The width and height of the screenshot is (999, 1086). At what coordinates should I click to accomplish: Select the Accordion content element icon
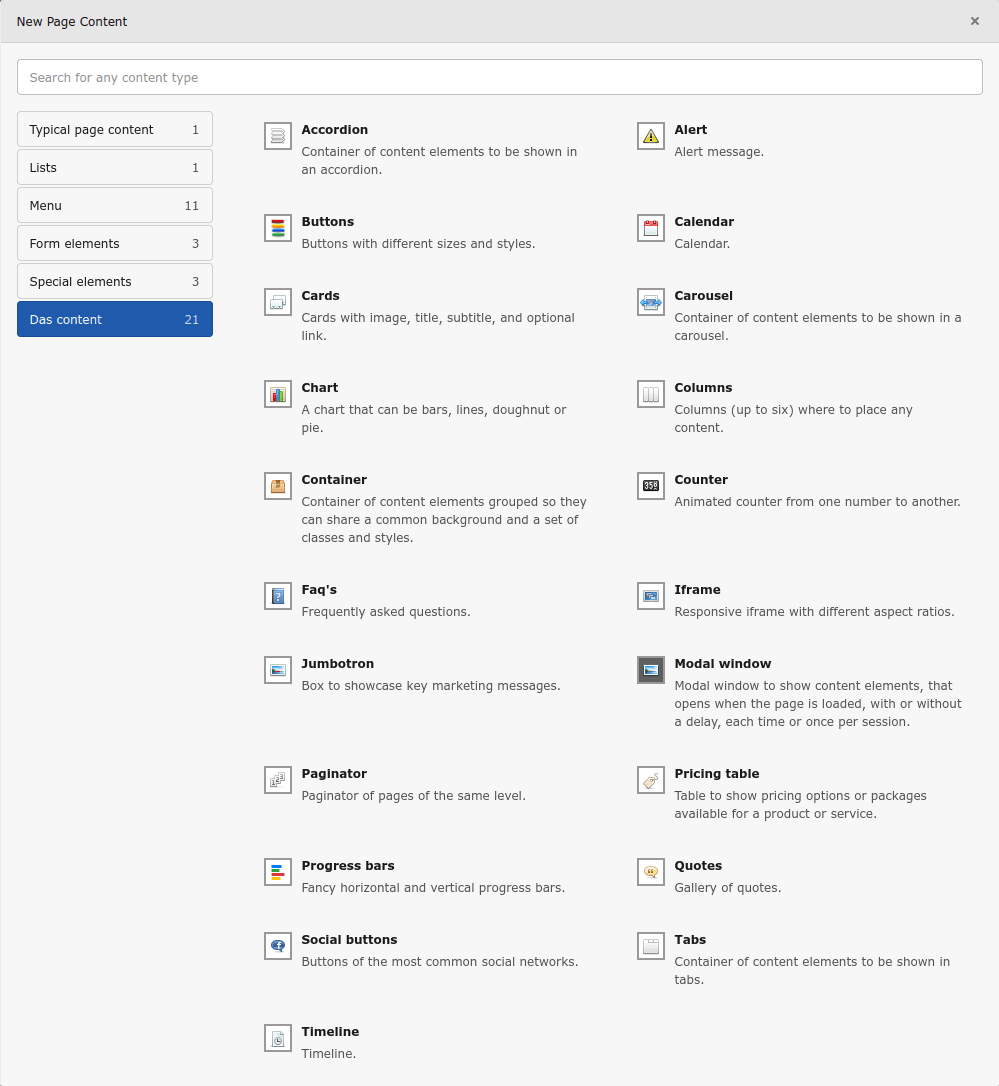(x=277, y=136)
